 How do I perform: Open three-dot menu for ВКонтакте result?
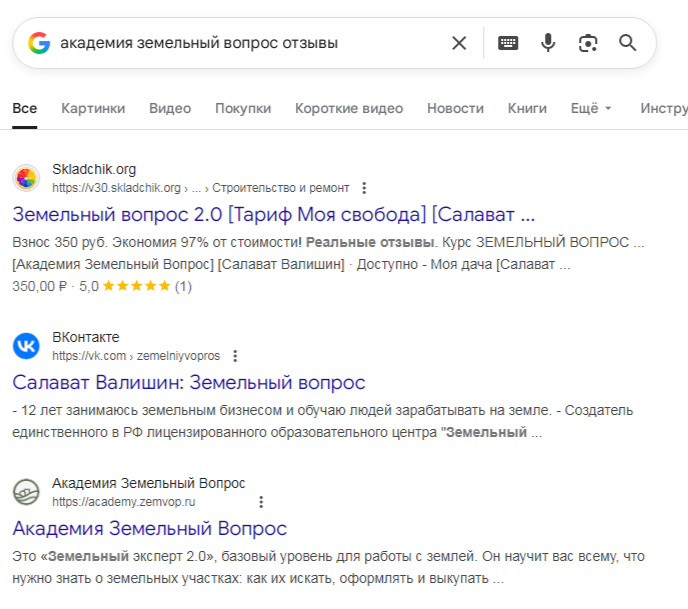[235, 356]
